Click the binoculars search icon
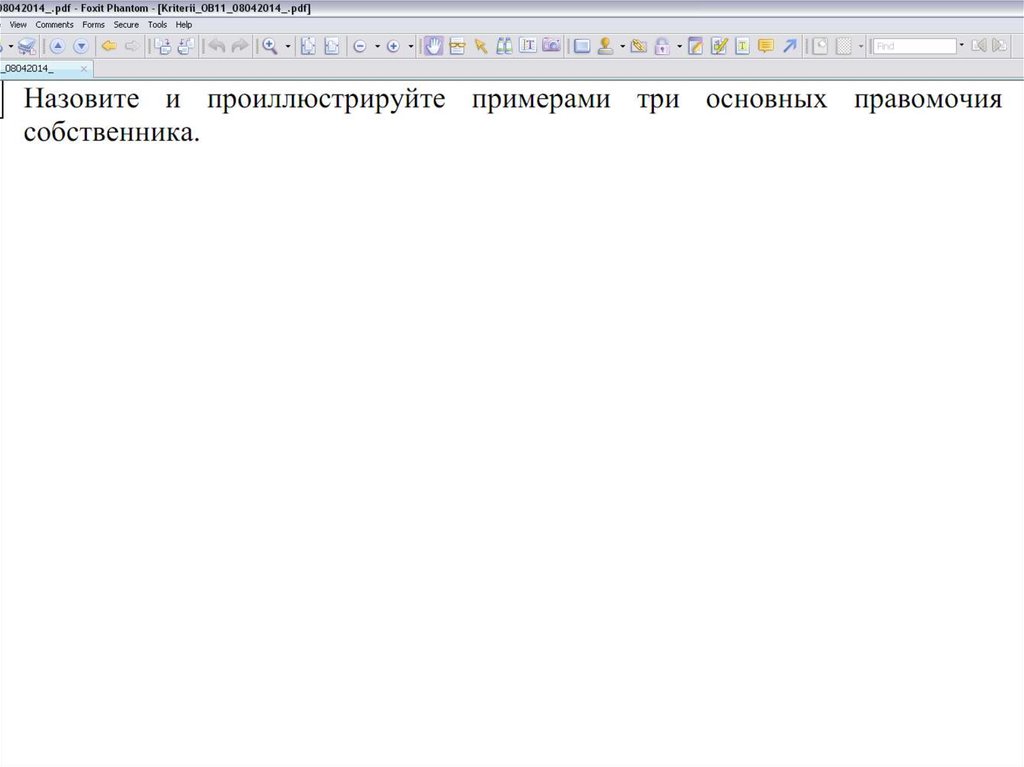This screenshot has height=767, width=1024. pyautogui.click(x=504, y=46)
